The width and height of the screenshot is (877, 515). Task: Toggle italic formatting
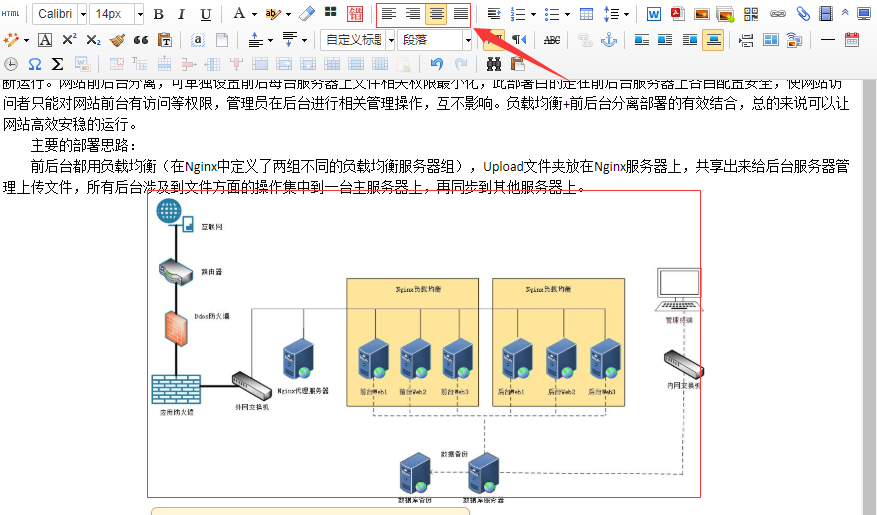click(181, 14)
